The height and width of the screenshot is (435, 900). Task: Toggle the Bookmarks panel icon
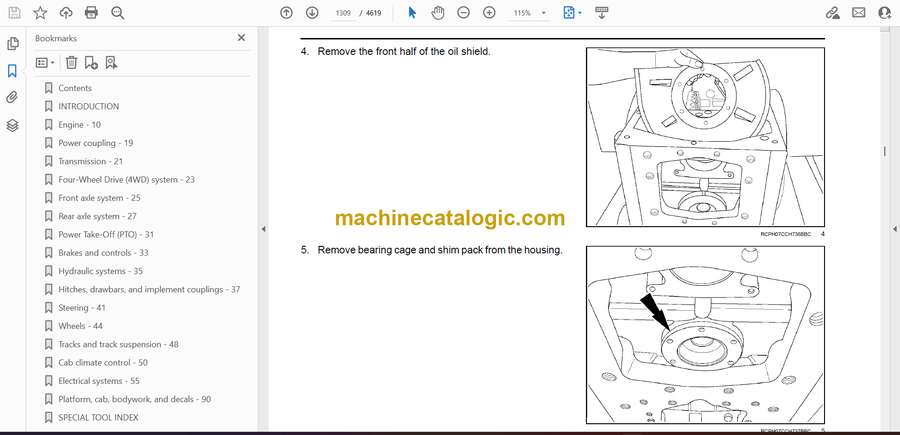coord(12,71)
